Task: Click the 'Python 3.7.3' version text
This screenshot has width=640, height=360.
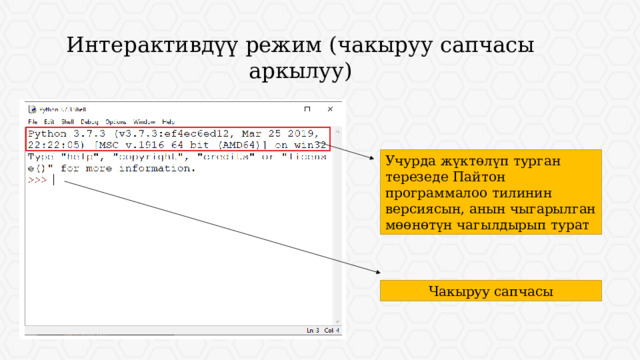Action: (x=67, y=133)
